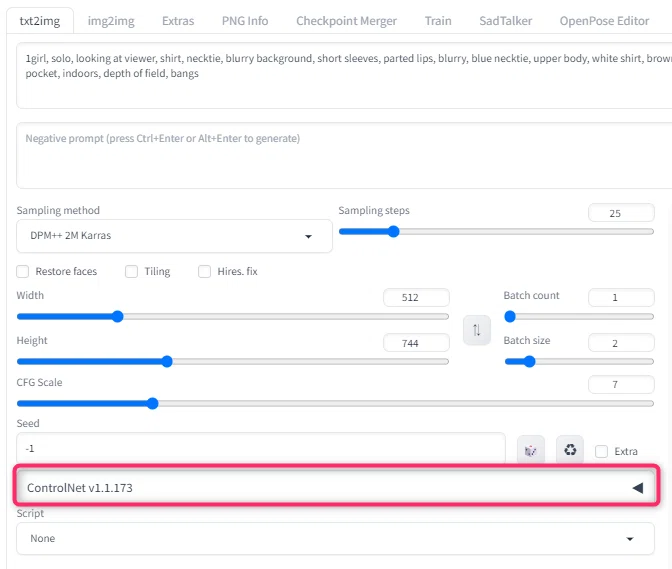The height and width of the screenshot is (569, 672).
Task: Enable the Tiling checkbox
Action: point(132,271)
